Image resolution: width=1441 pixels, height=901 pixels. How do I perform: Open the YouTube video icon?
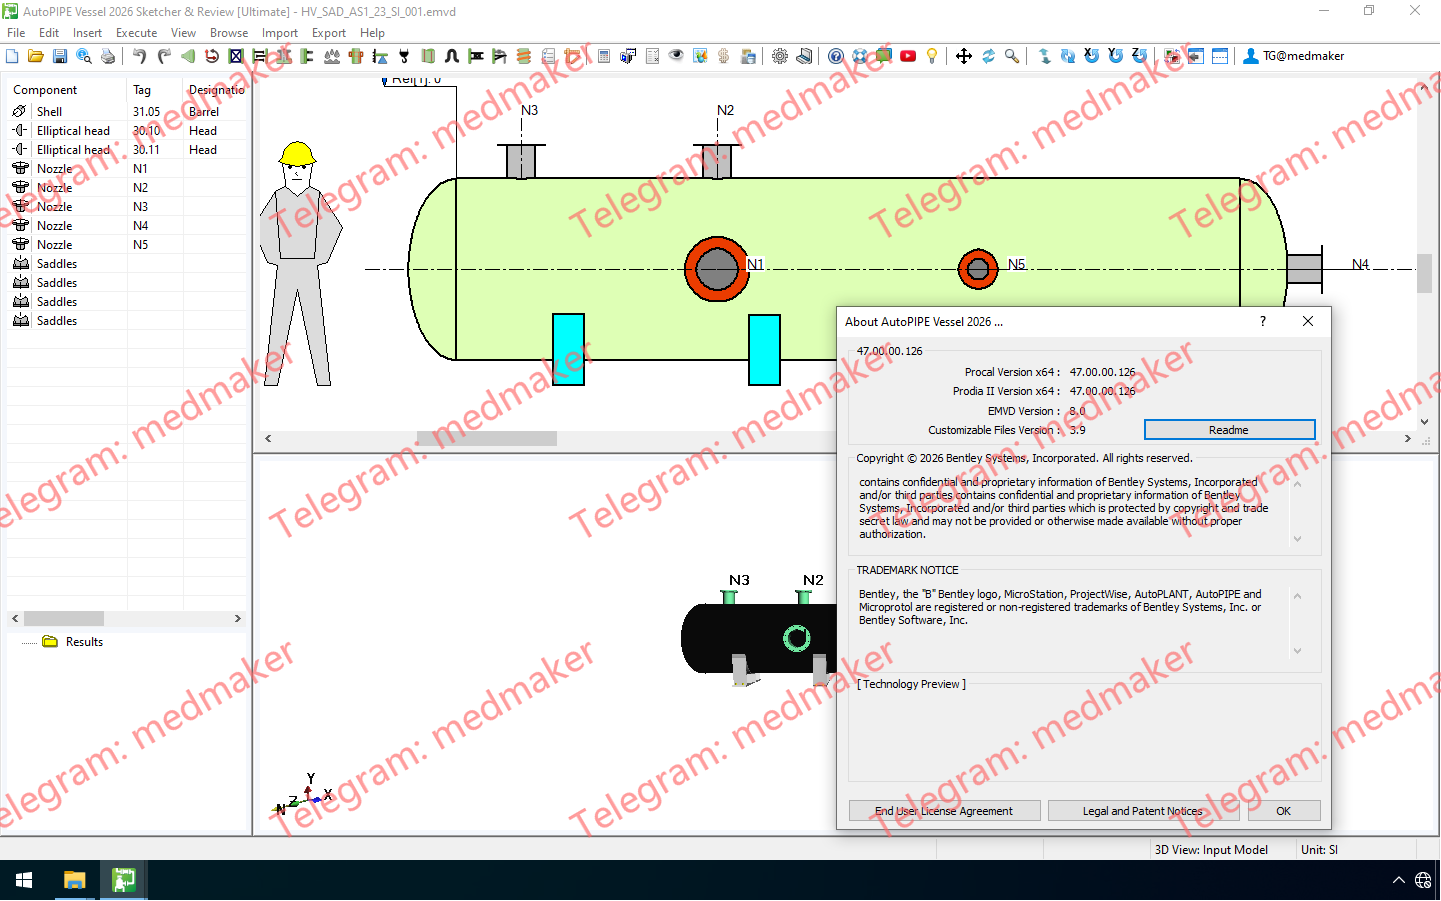click(x=908, y=56)
